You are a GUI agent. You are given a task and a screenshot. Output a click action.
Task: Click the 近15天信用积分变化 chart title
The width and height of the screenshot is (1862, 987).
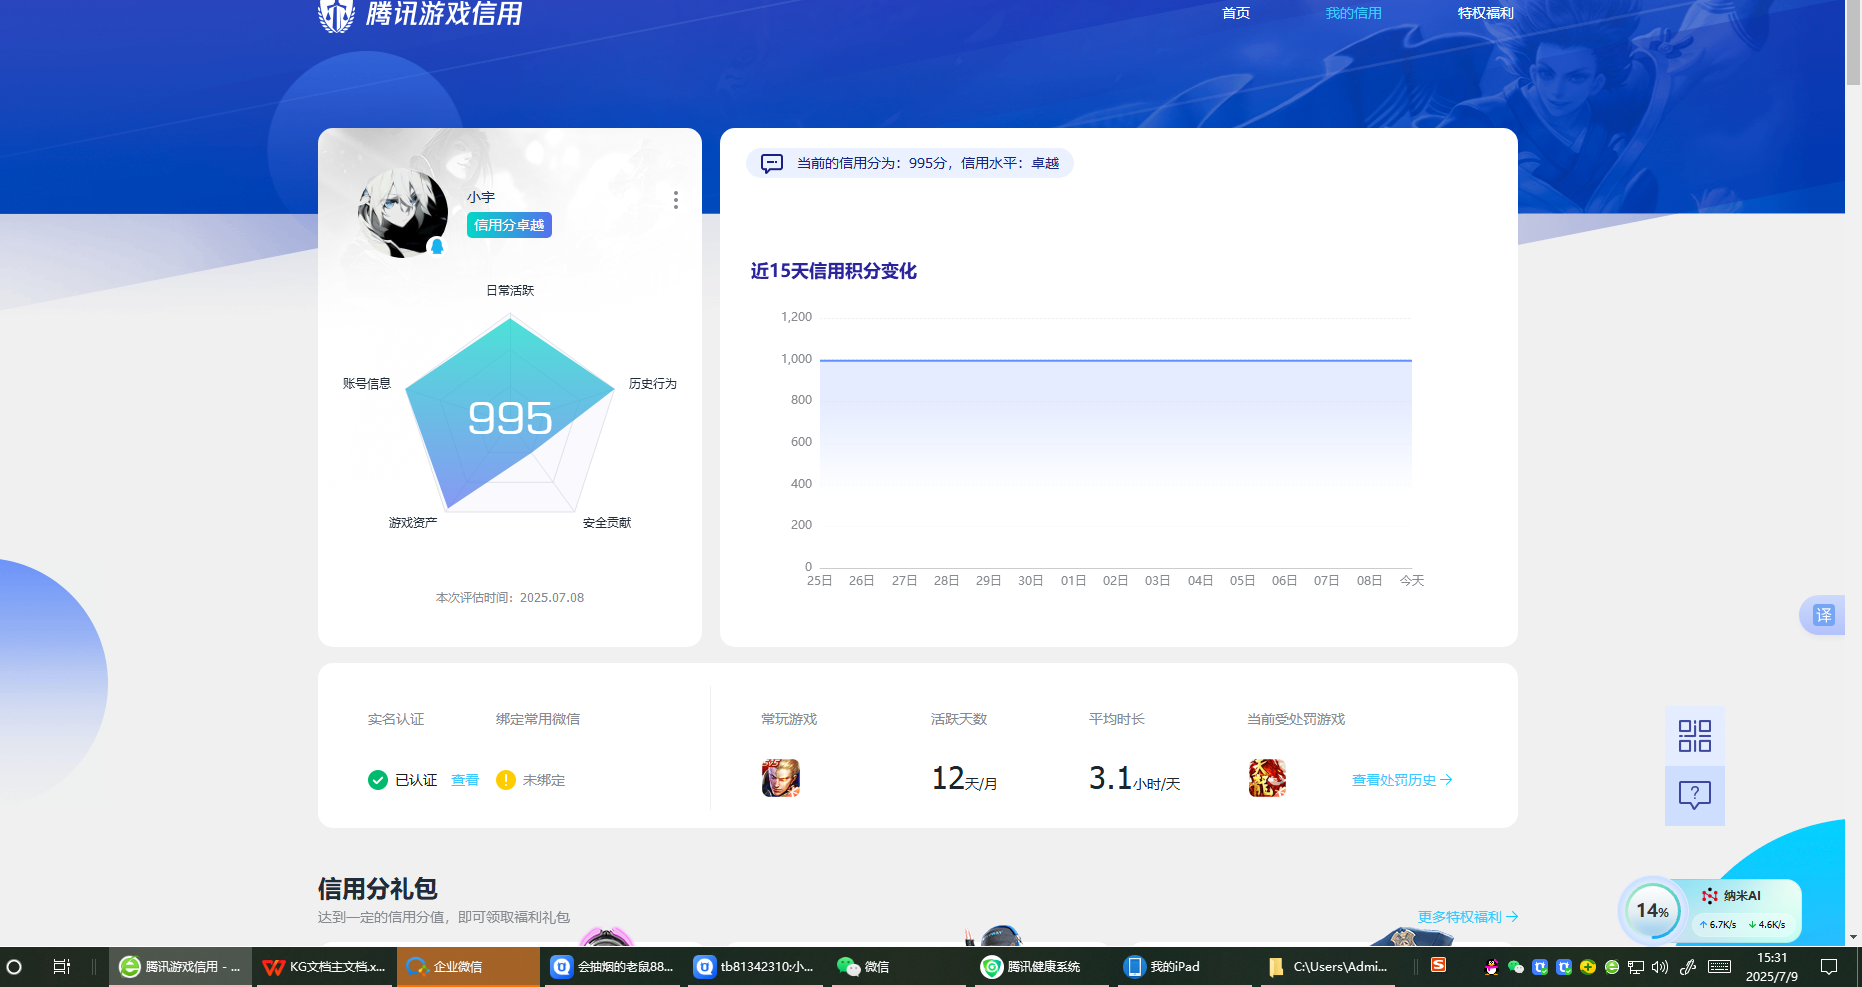(x=834, y=271)
